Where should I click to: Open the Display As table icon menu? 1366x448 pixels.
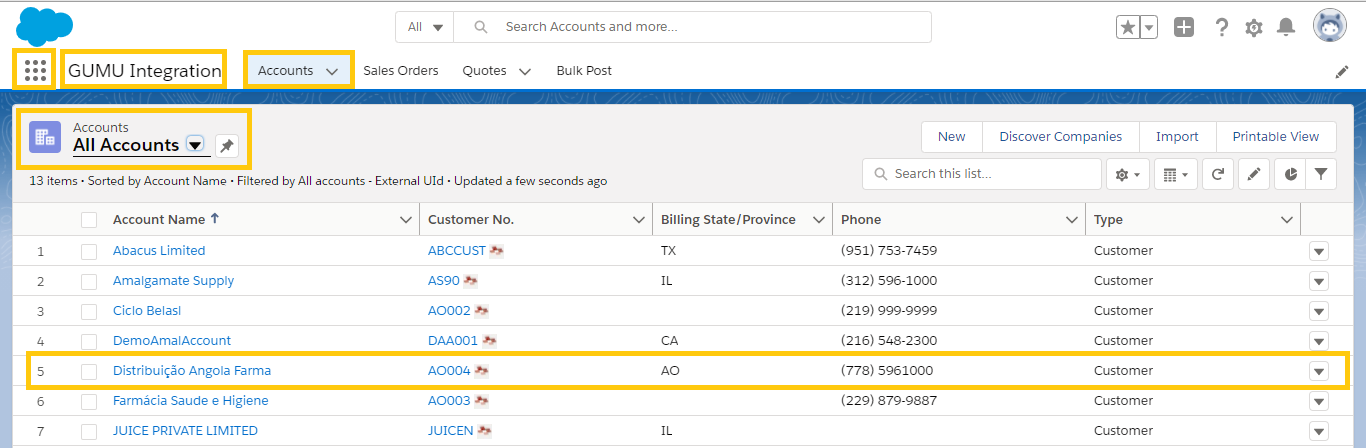(x=1175, y=174)
